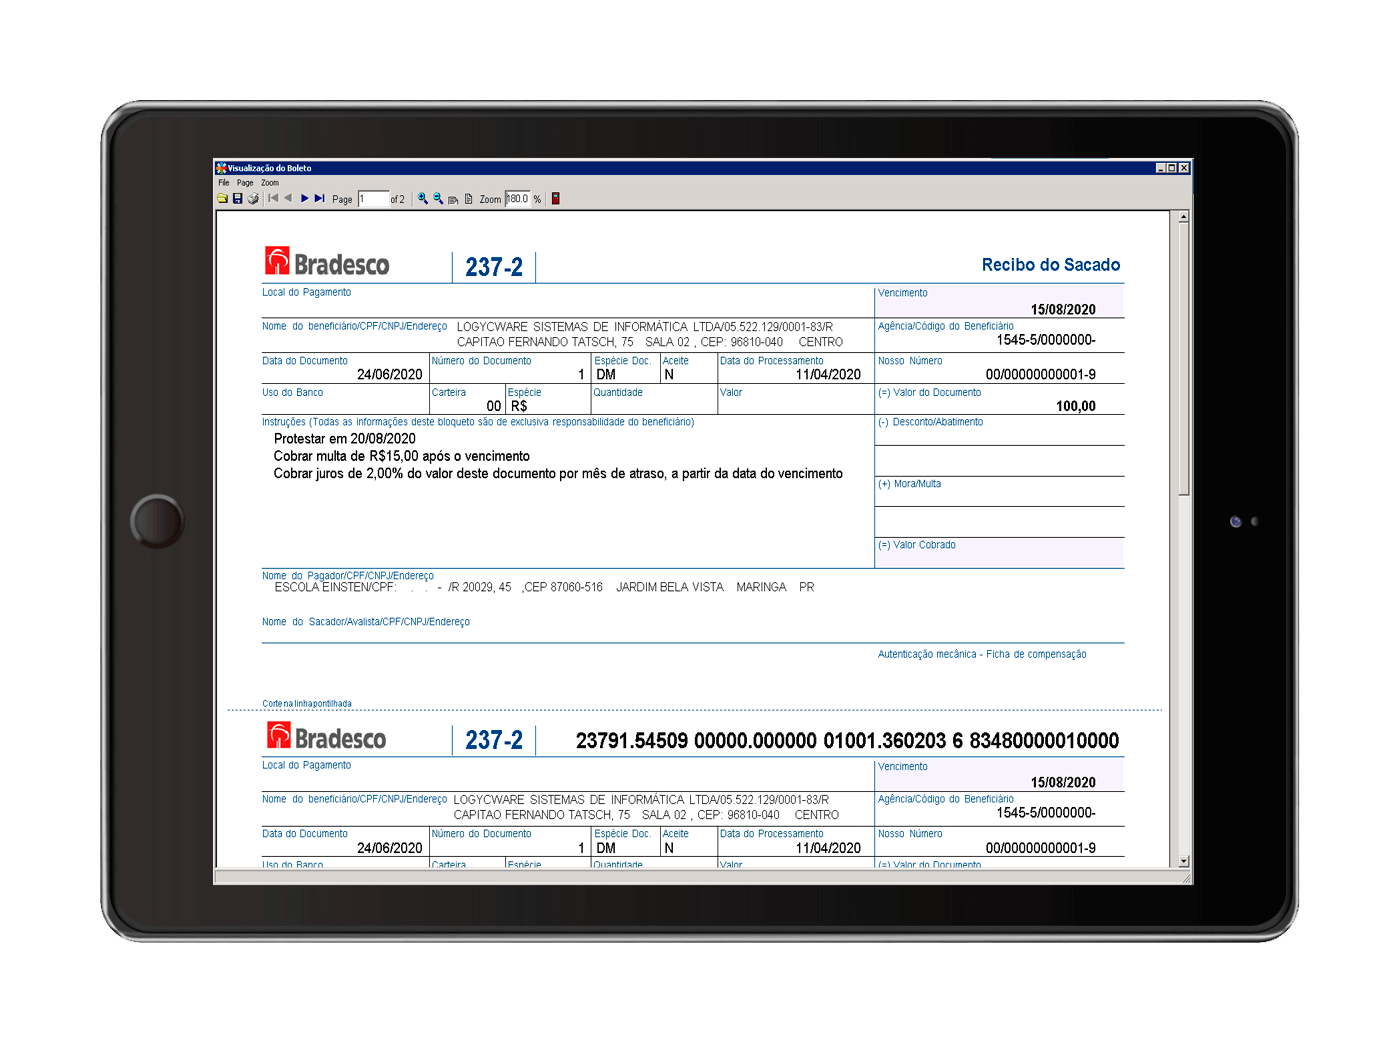Image resolution: width=1400 pixels, height=1043 pixels.
Task: Click the zoom in magnifier icon
Action: [423, 199]
